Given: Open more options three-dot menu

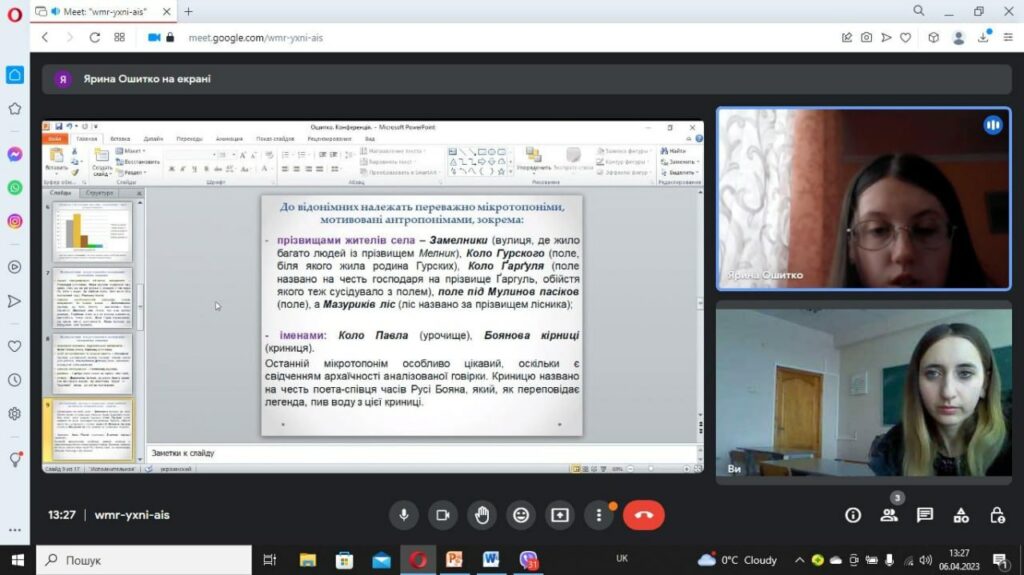Looking at the screenshot, I should point(599,515).
